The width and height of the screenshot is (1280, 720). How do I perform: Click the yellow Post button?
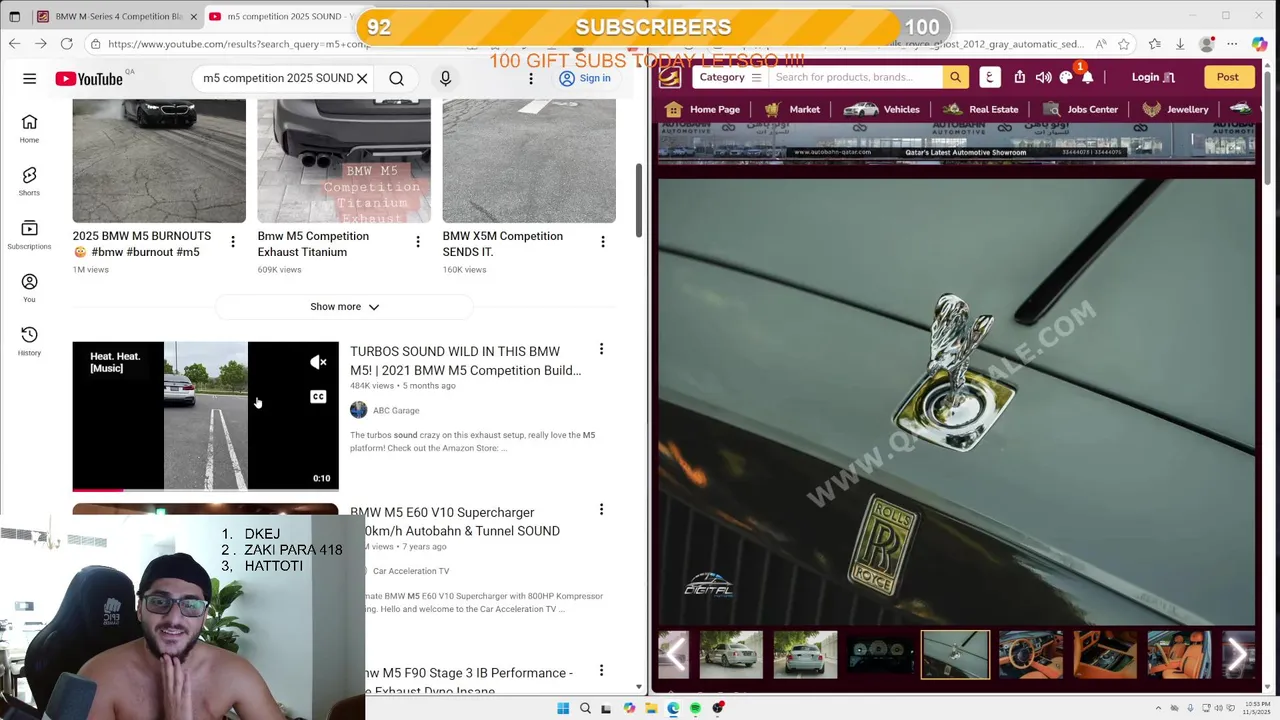click(1227, 77)
